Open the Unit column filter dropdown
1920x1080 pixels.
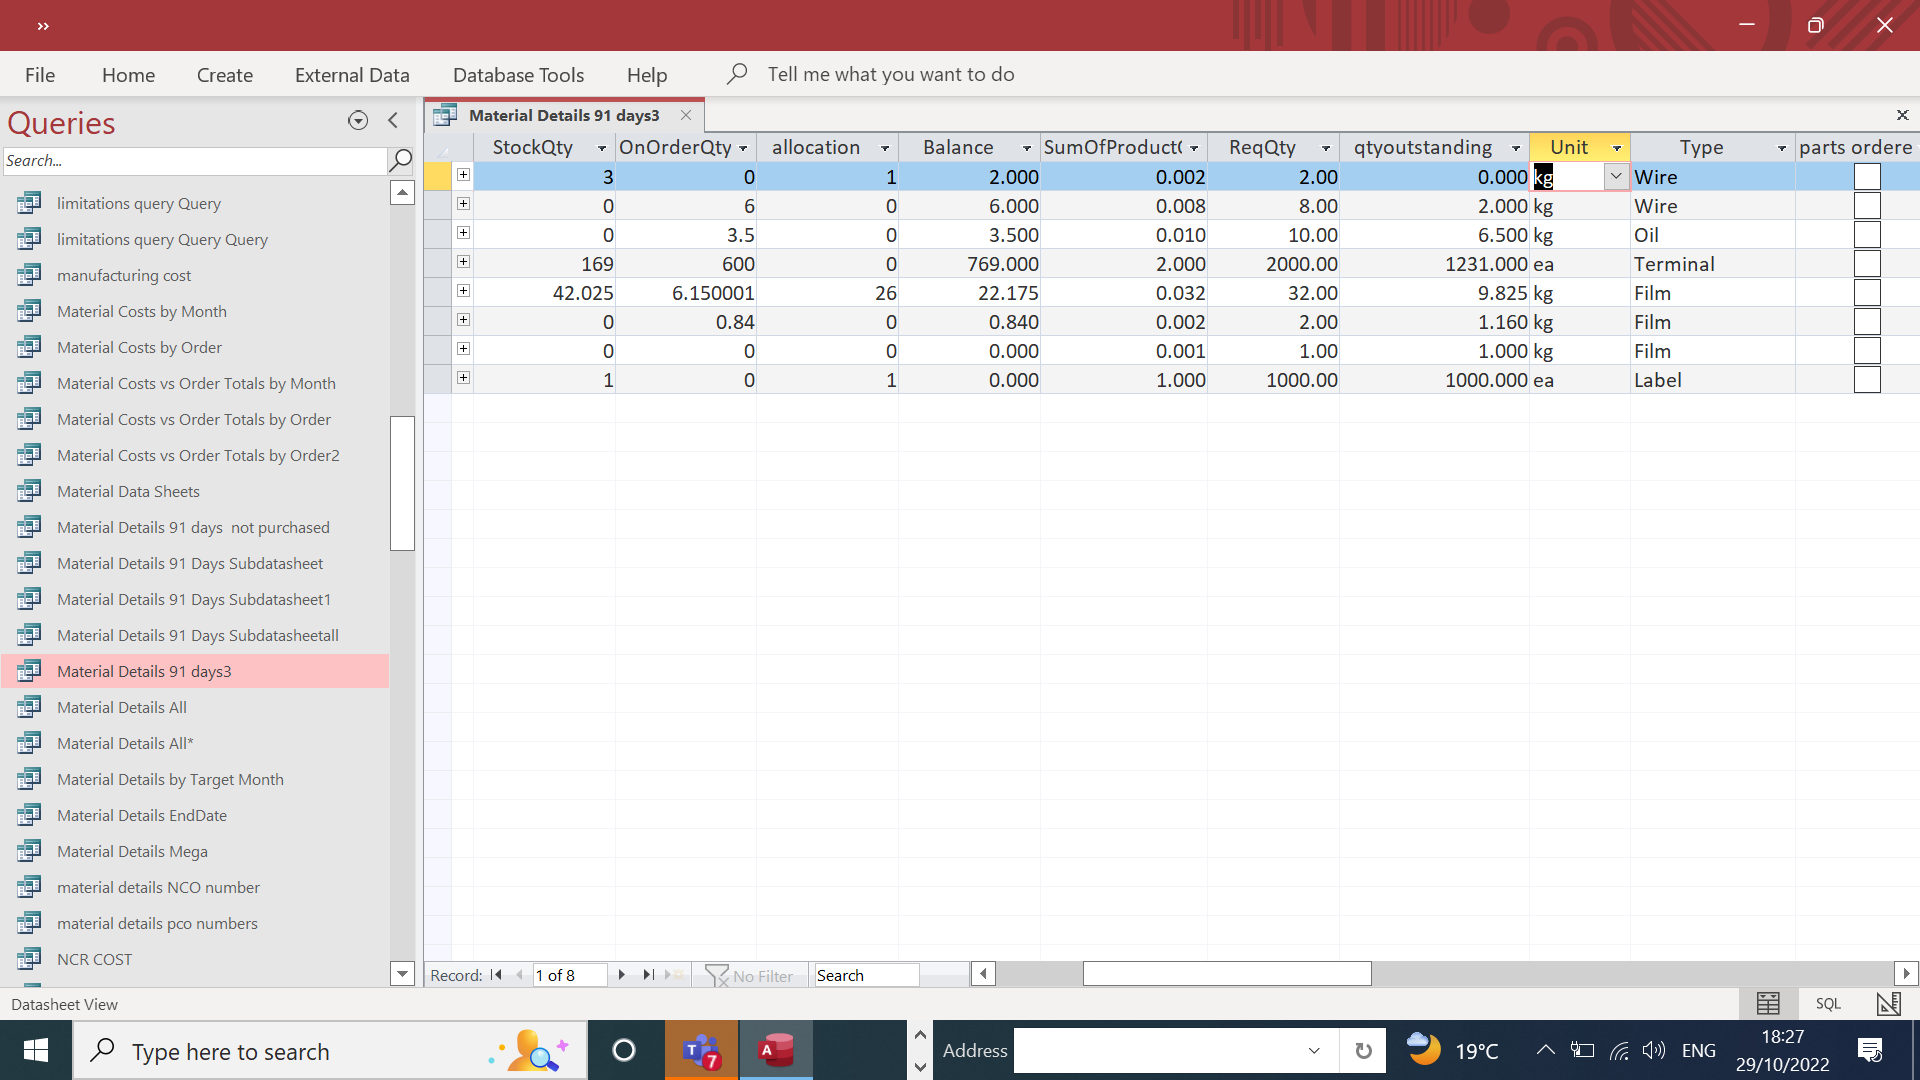[x=1617, y=147]
